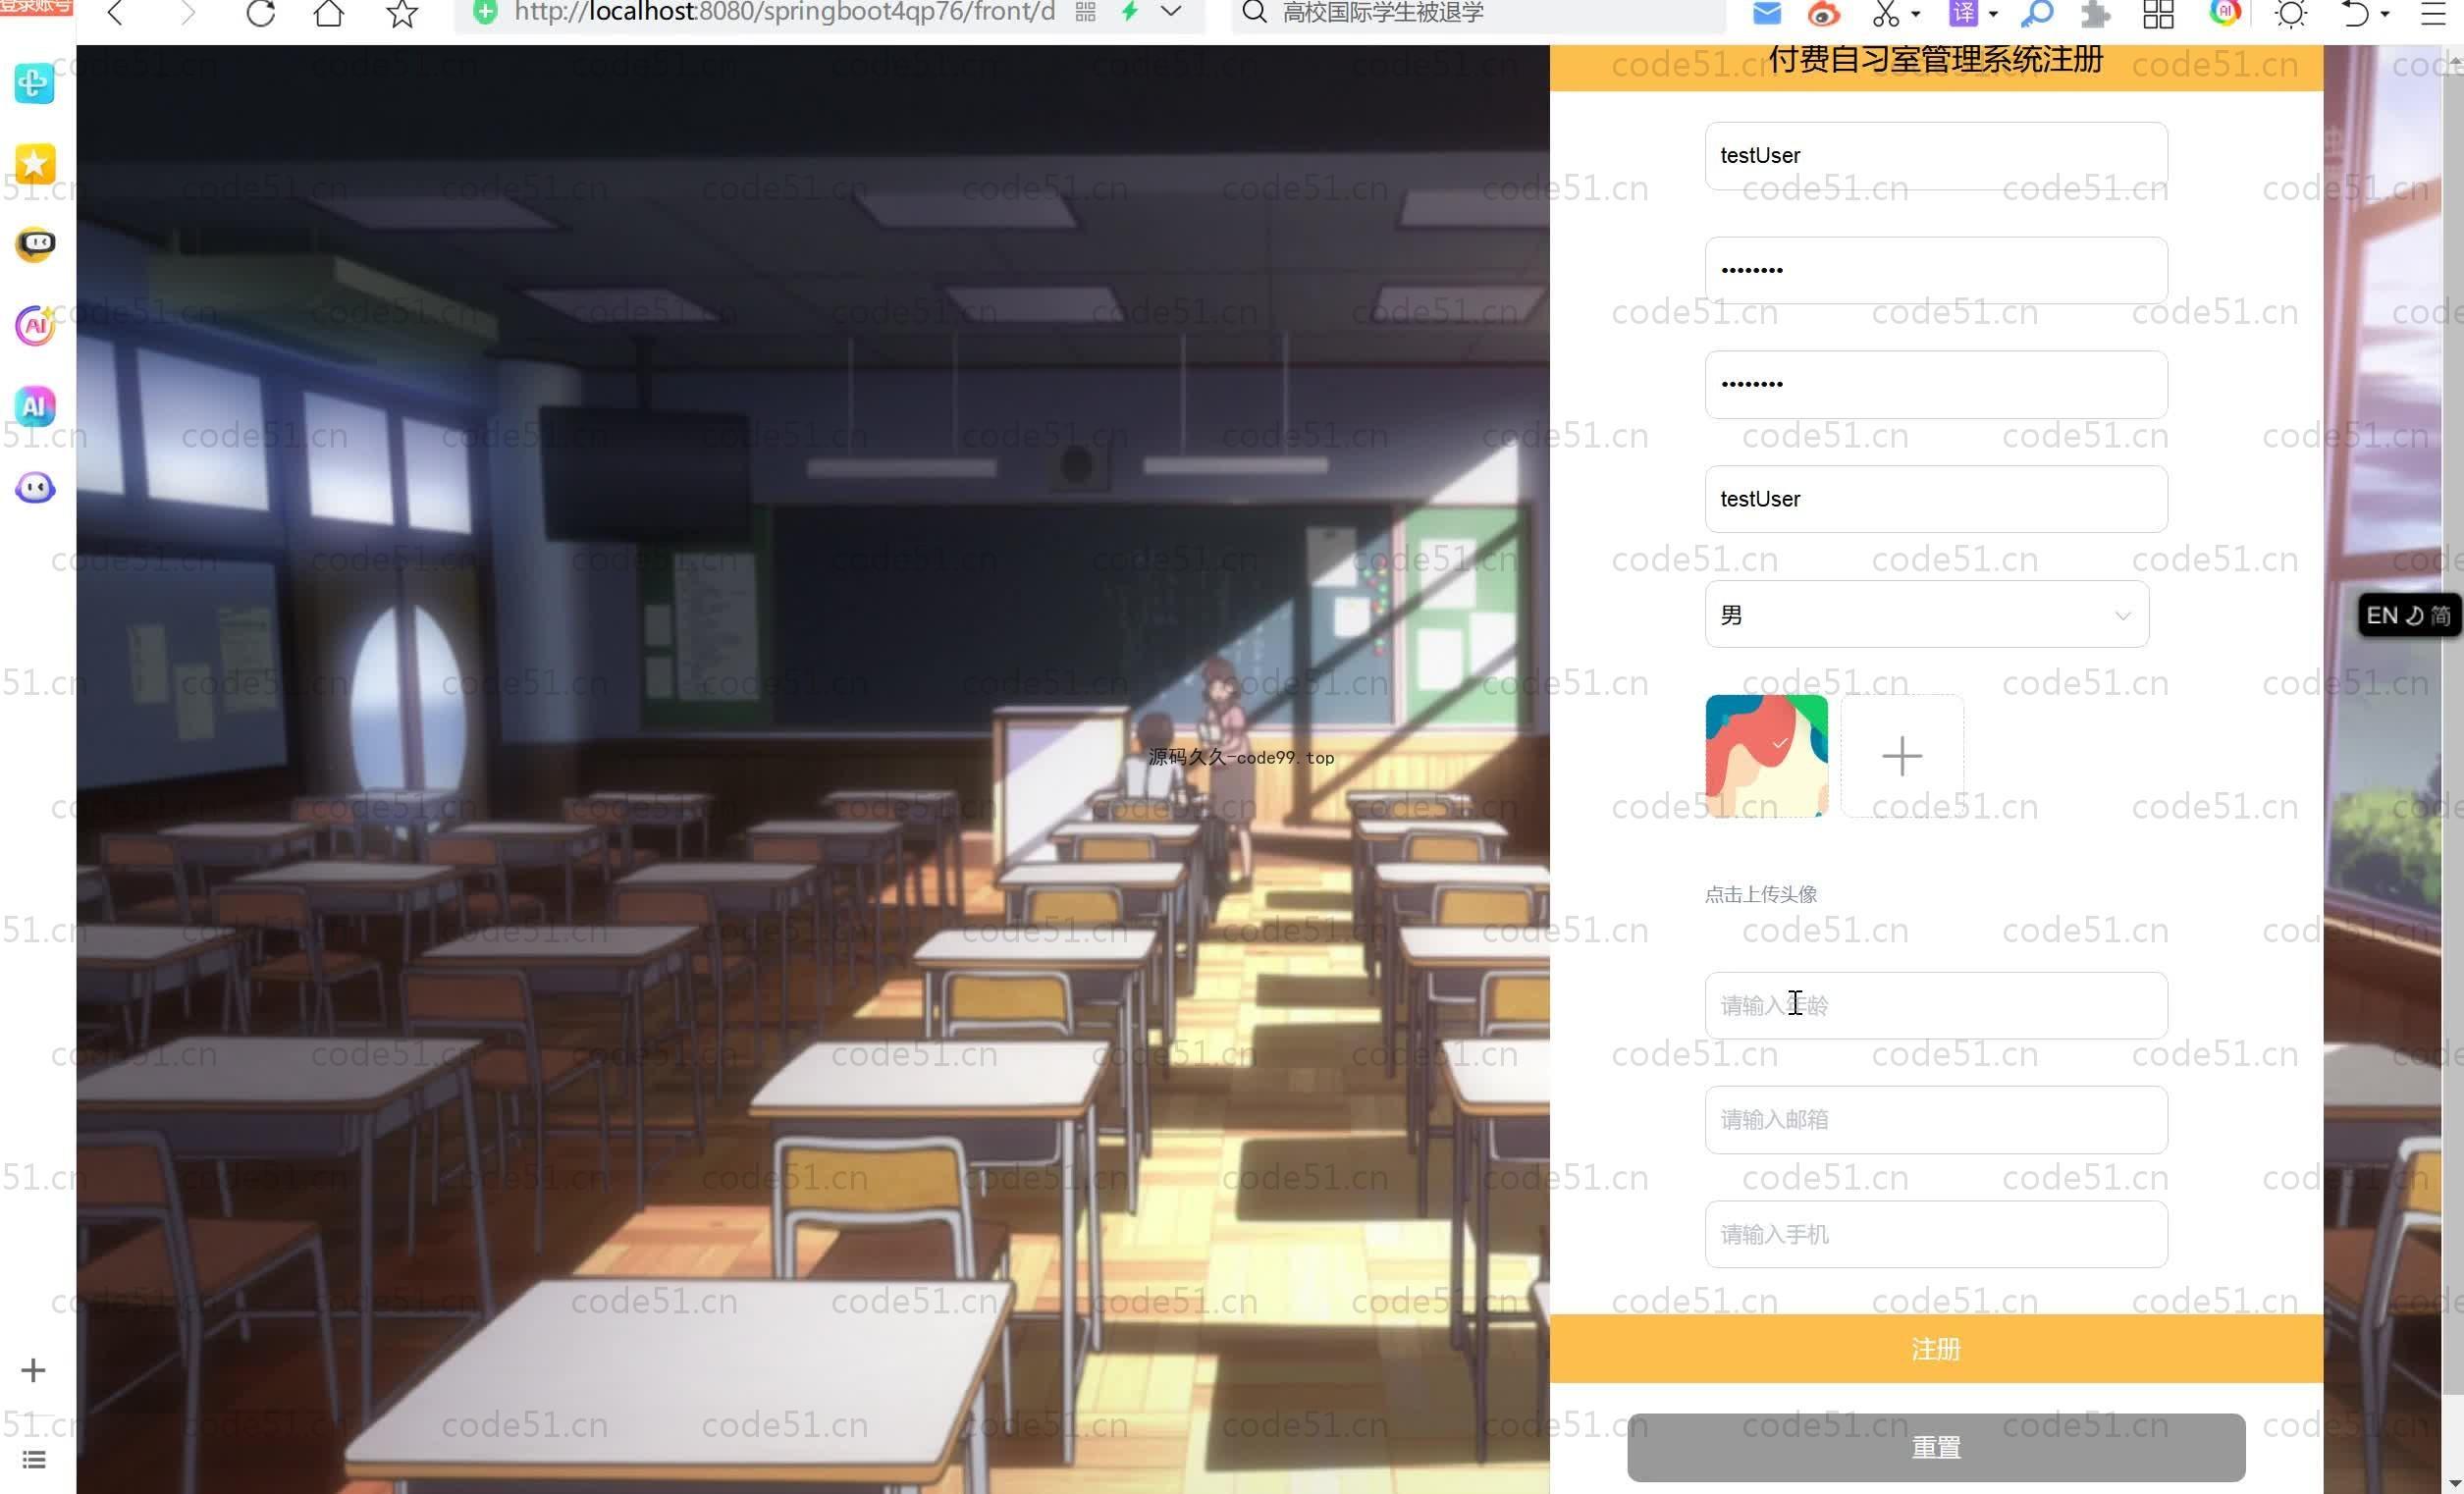Click the age input 请输入年龄
This screenshot has height=1494, width=2464.
click(1935, 1005)
